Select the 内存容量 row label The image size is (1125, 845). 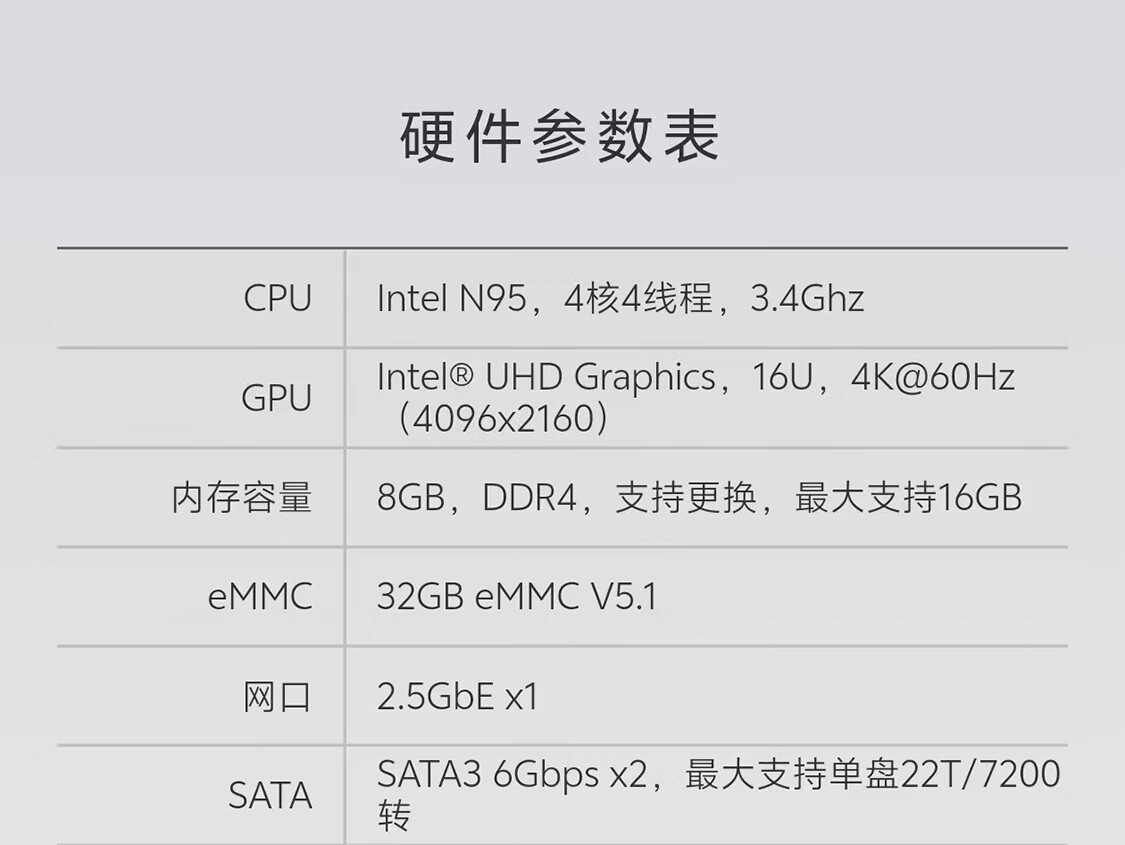click(x=242, y=497)
